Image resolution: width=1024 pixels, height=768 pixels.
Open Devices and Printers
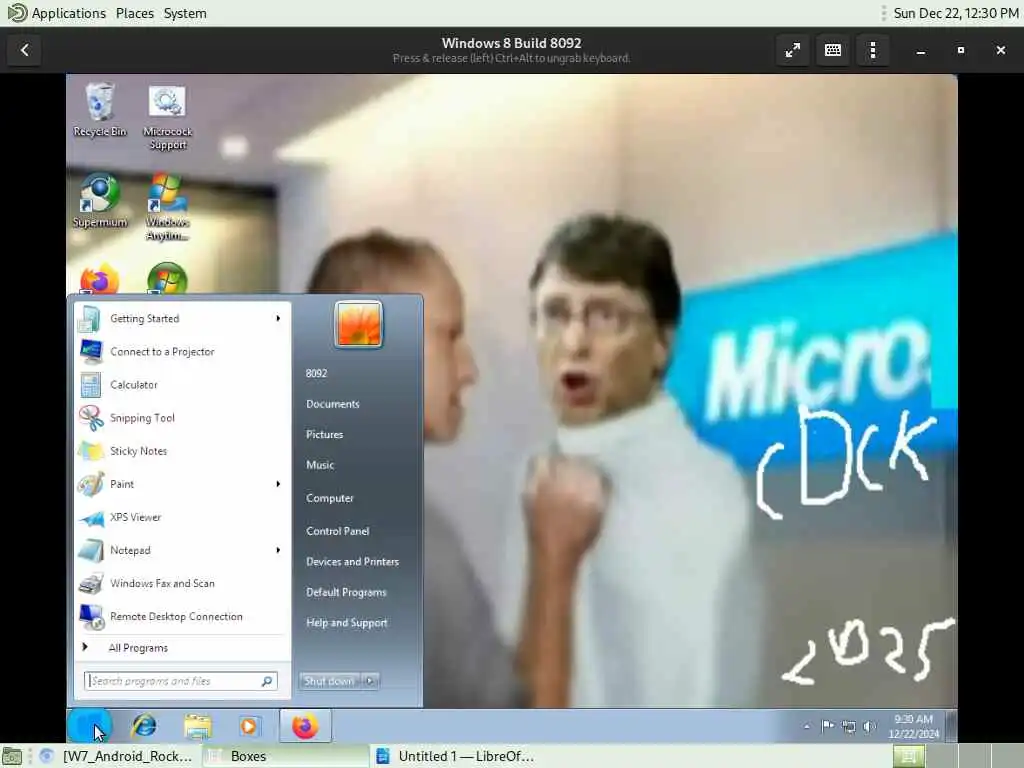tap(353, 562)
